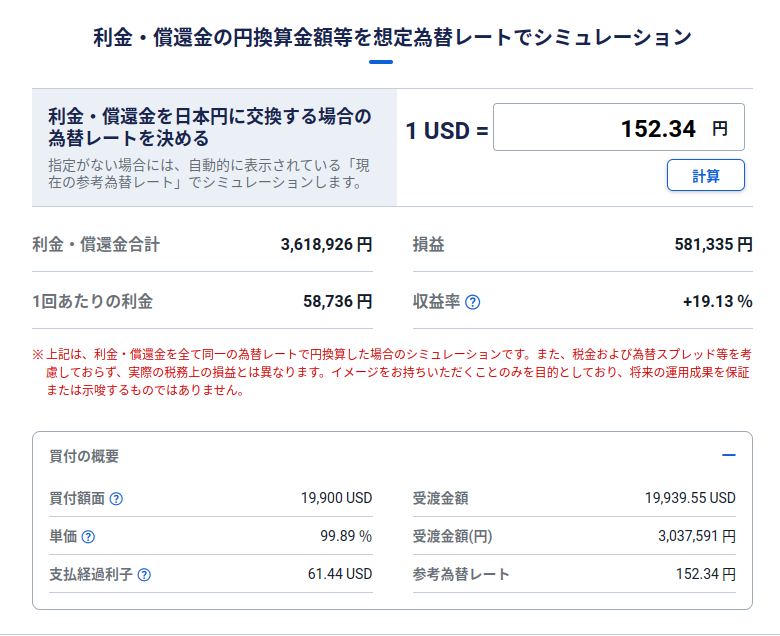This screenshot has width=780, height=636.
Task: Select the 損益 amount 581,335円
Action: click(x=713, y=244)
